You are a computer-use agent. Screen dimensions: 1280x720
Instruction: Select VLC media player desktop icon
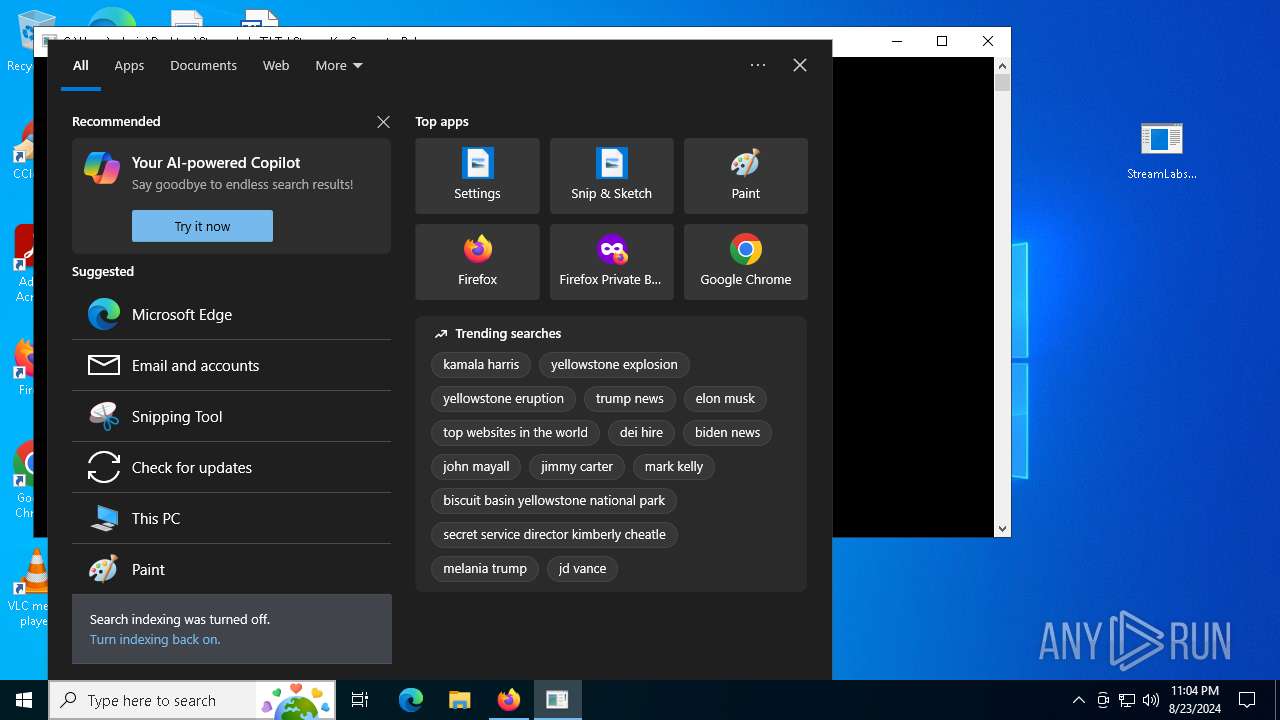click(33, 588)
